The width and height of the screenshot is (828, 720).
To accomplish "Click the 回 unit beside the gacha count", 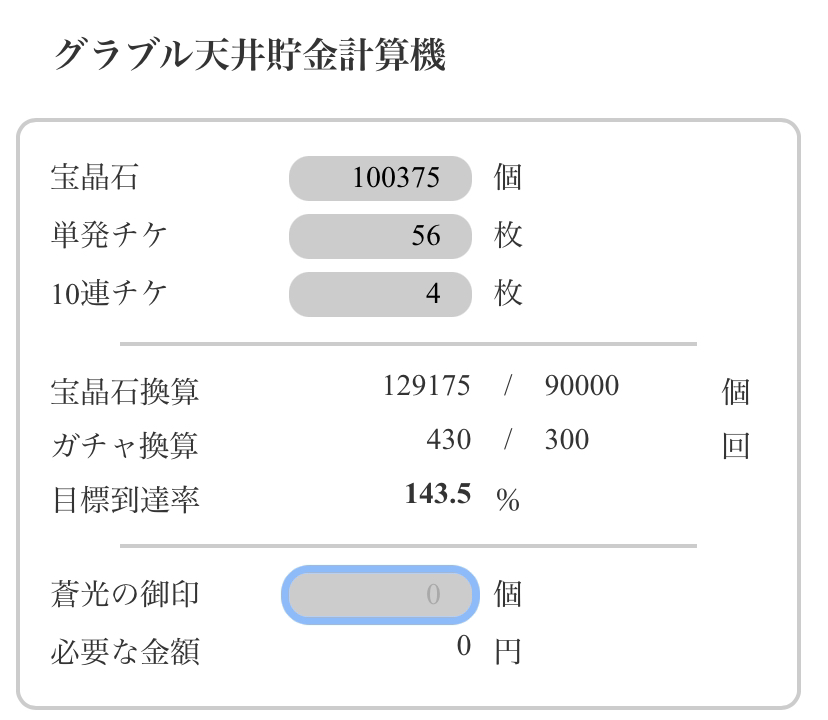I will tap(736, 446).
